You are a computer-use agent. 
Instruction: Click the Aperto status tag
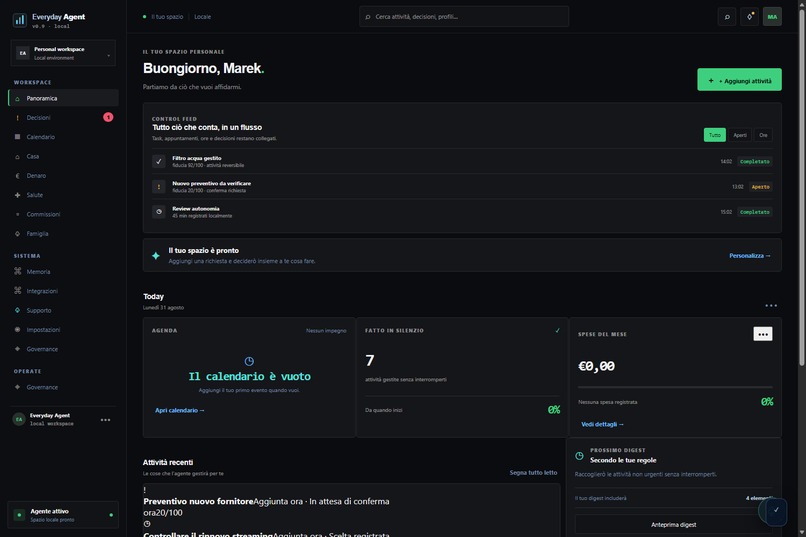[760, 187]
